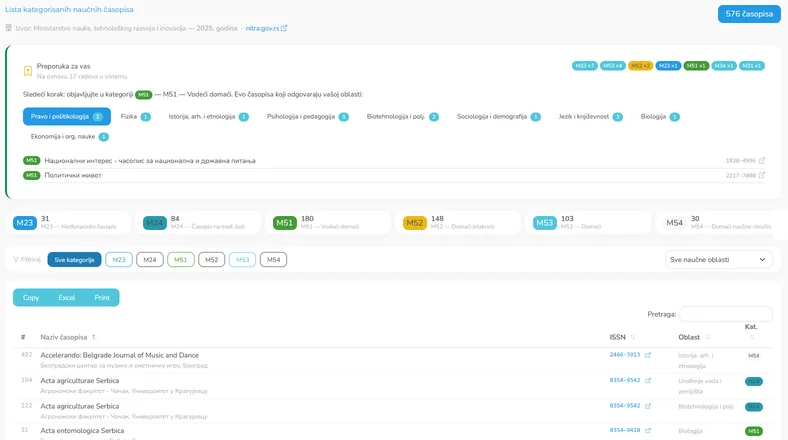Open external icon for ISSN in row 222

coord(648,406)
